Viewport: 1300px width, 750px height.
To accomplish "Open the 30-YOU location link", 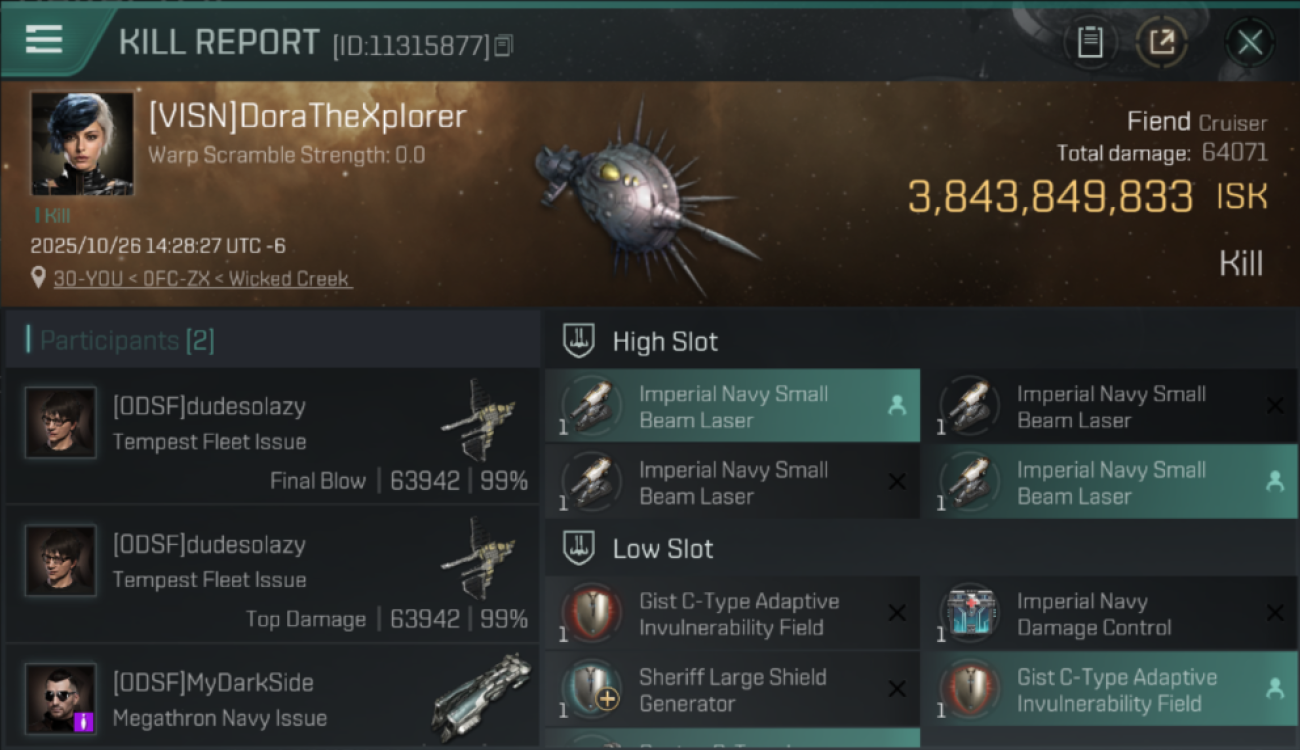I will [202, 279].
